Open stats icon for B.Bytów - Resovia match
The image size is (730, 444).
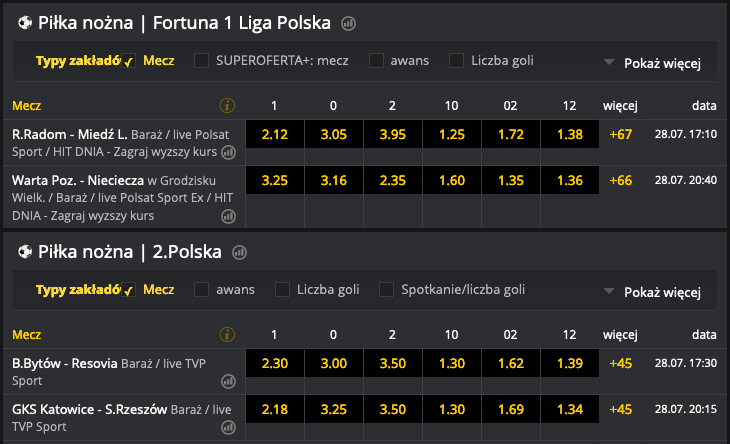228,381
